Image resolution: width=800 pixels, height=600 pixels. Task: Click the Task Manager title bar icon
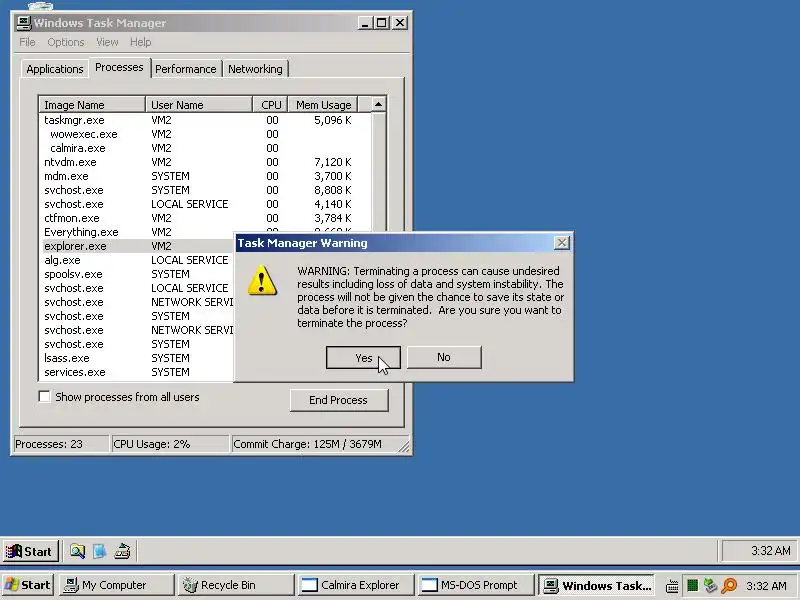[23, 23]
